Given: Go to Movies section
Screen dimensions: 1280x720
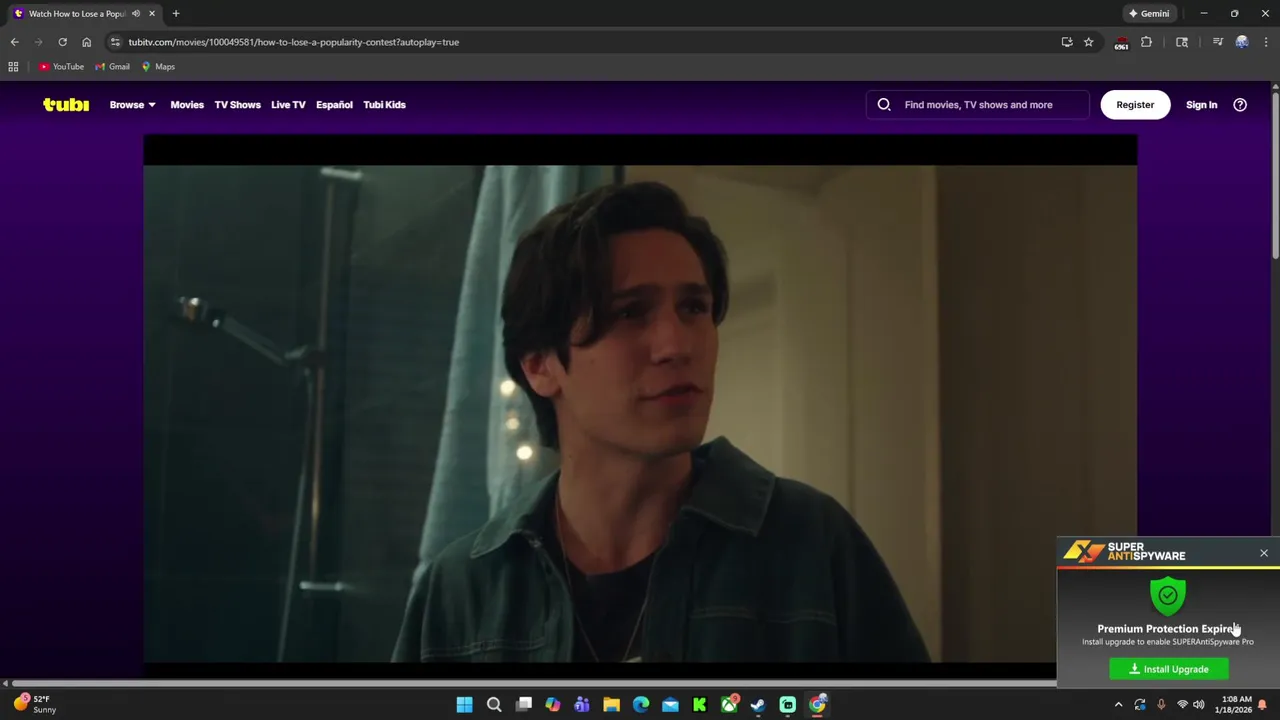Looking at the screenshot, I should coord(187,104).
